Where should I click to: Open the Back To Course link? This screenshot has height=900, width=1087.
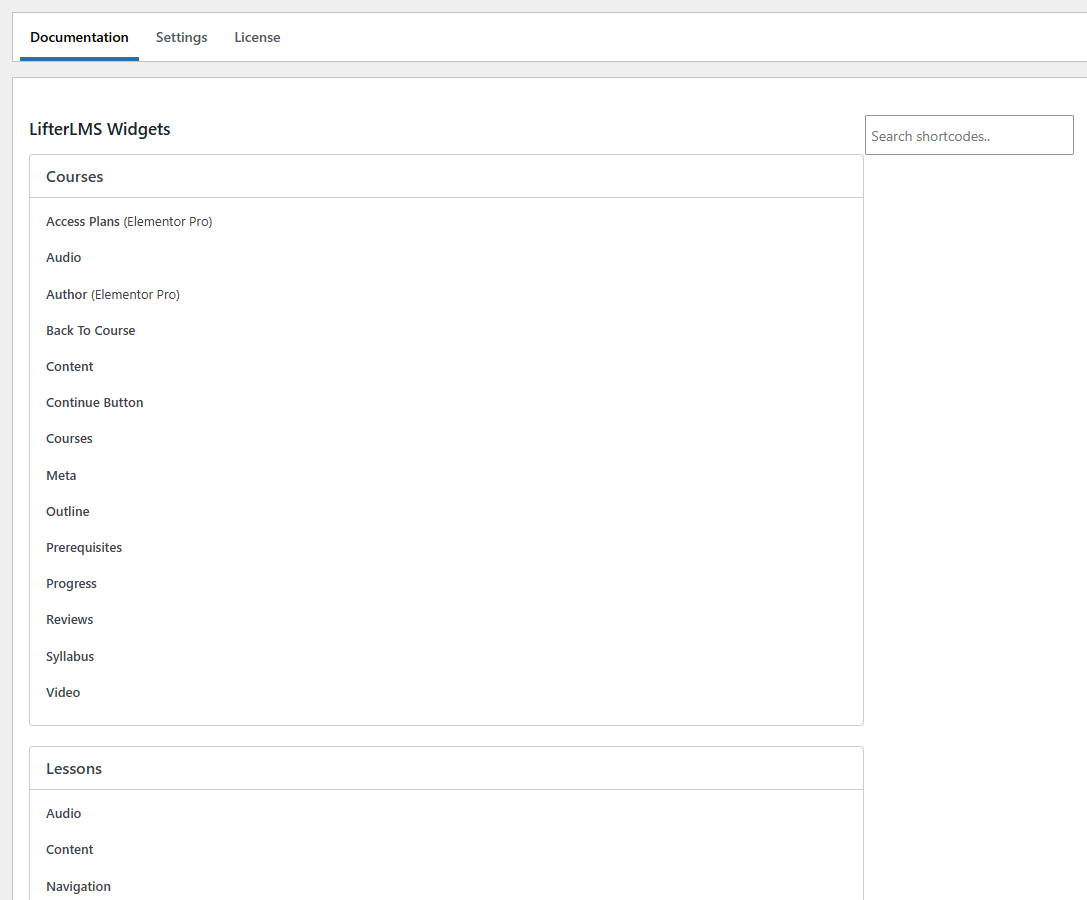tap(91, 331)
